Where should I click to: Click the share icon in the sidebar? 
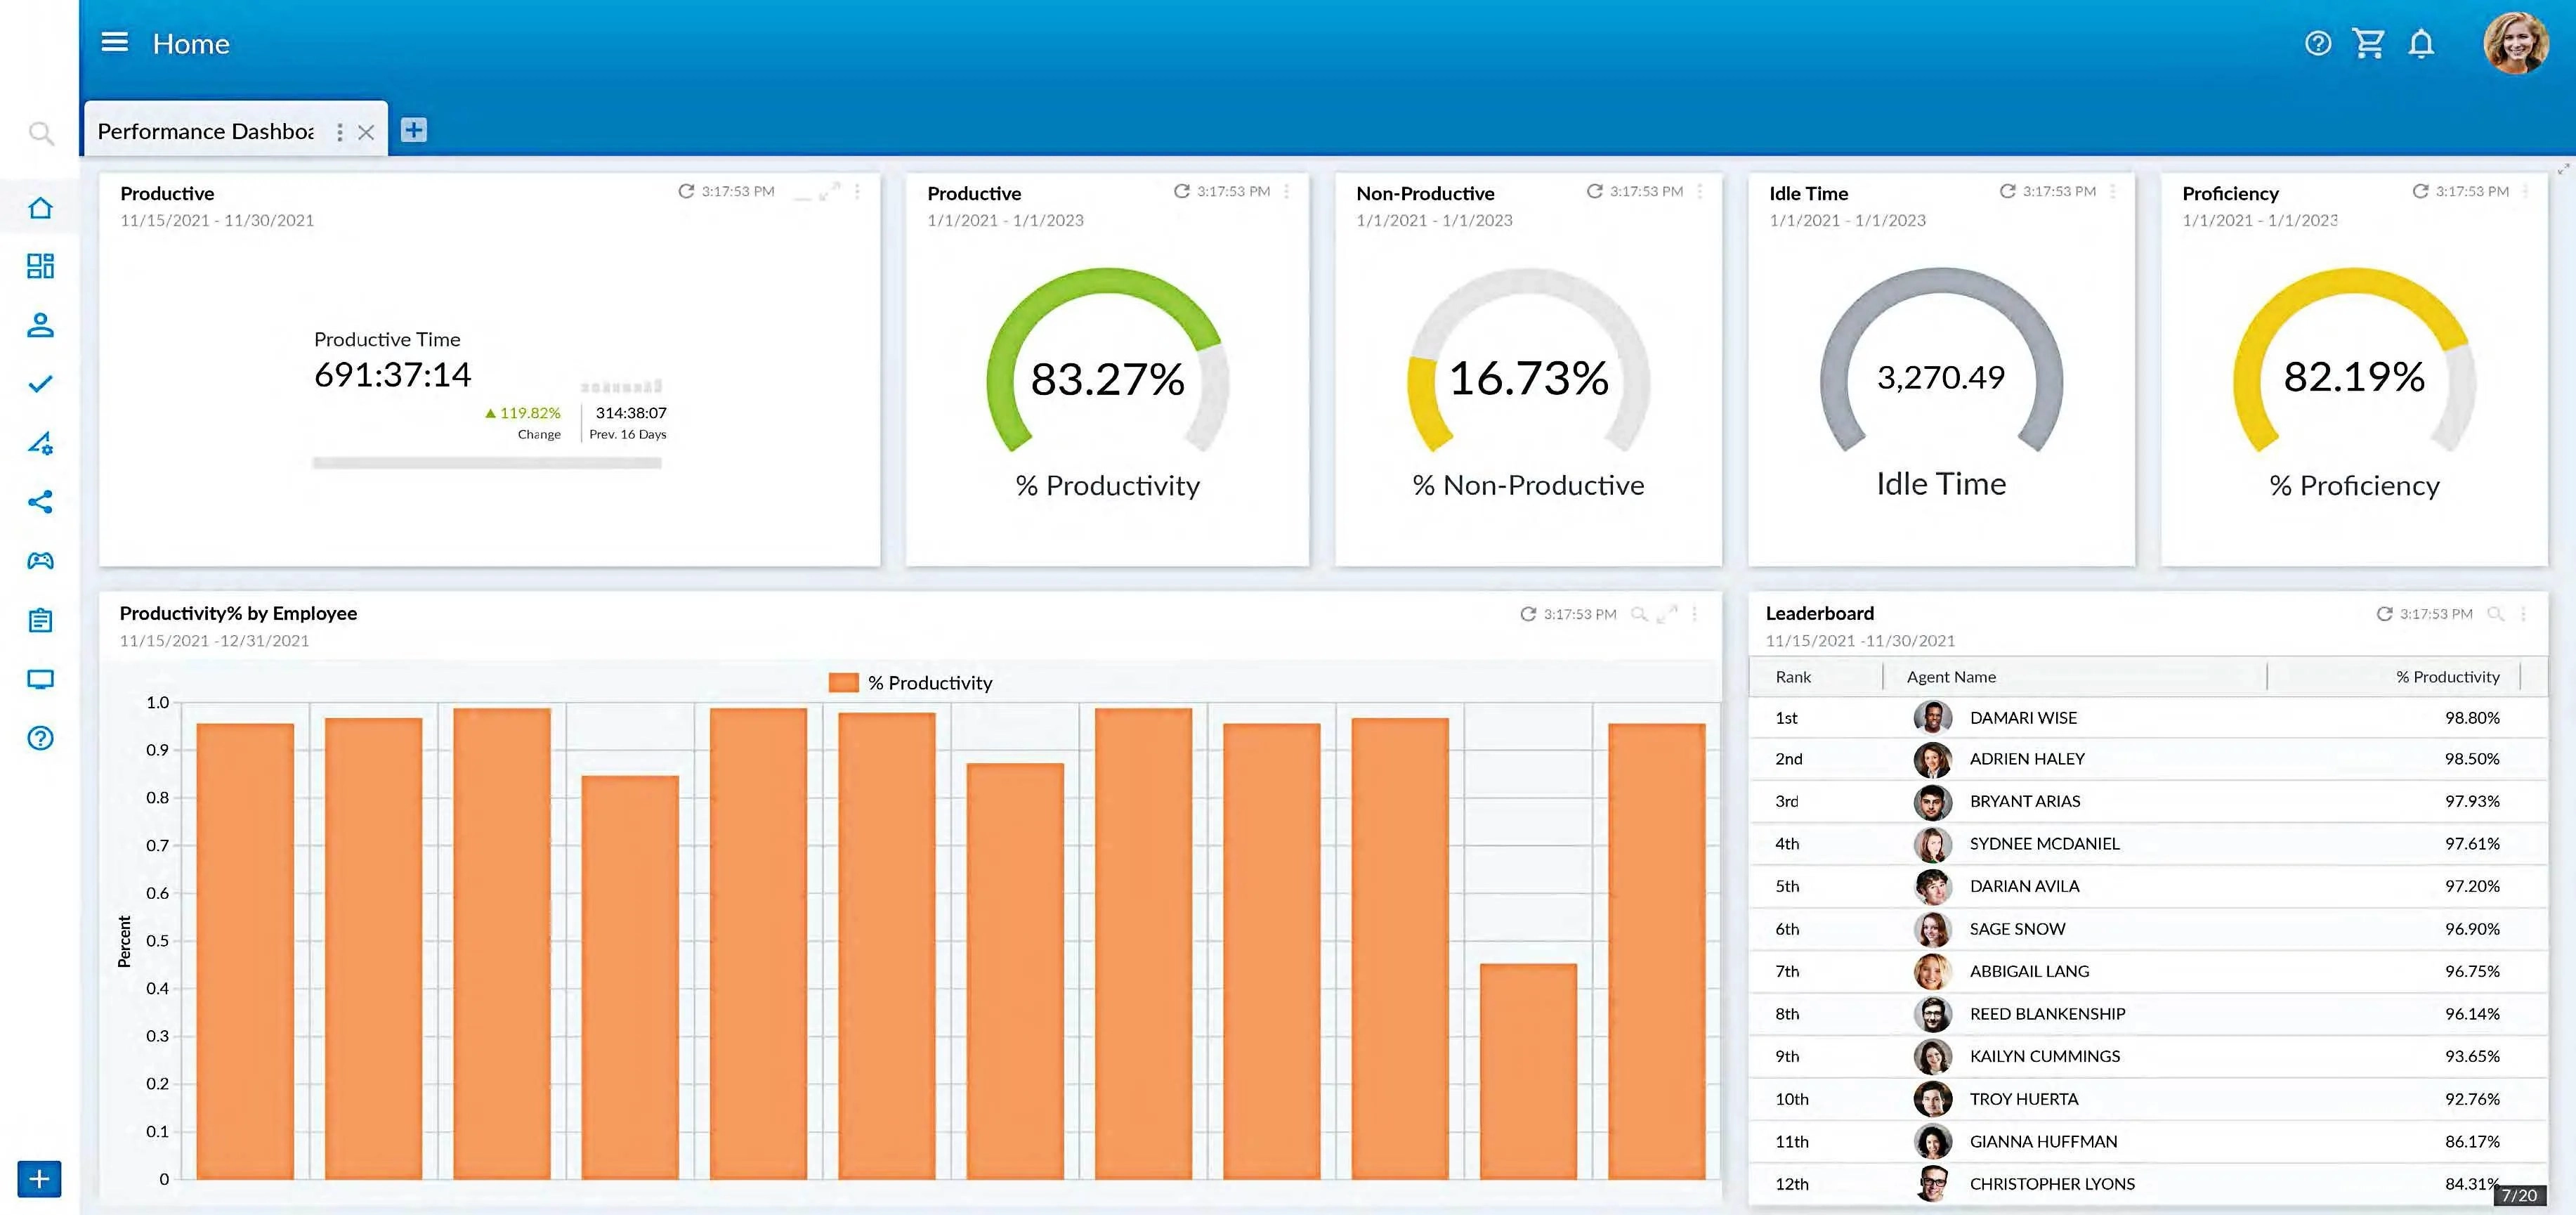[x=40, y=502]
